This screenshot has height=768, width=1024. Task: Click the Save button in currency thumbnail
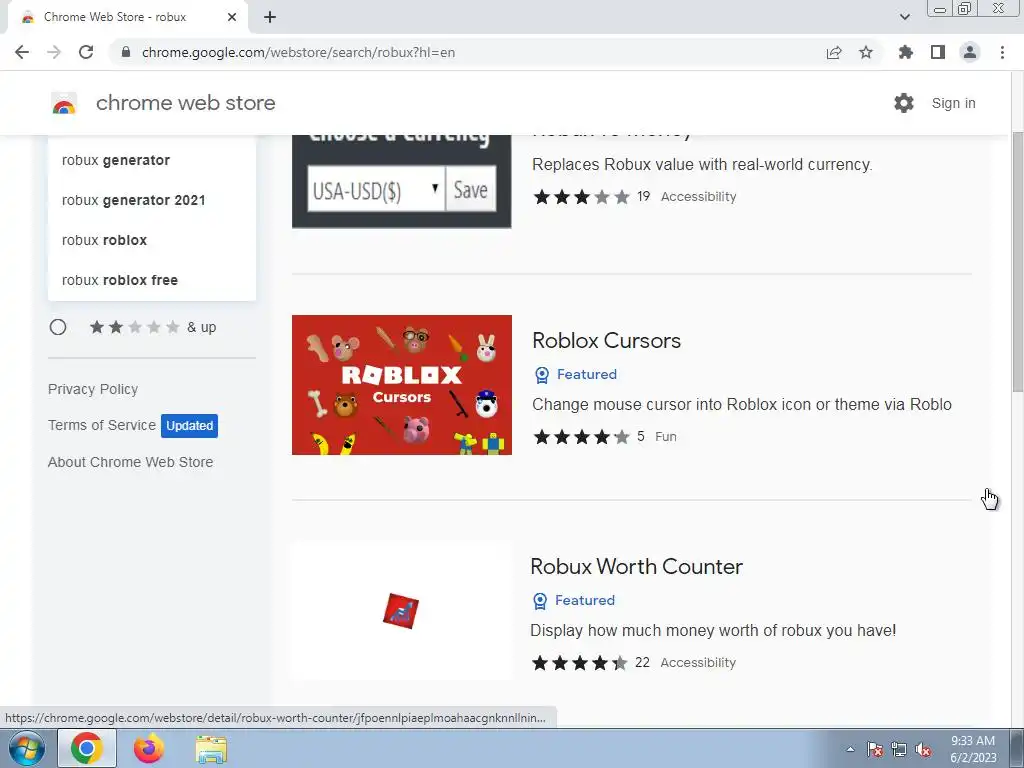coord(471,190)
